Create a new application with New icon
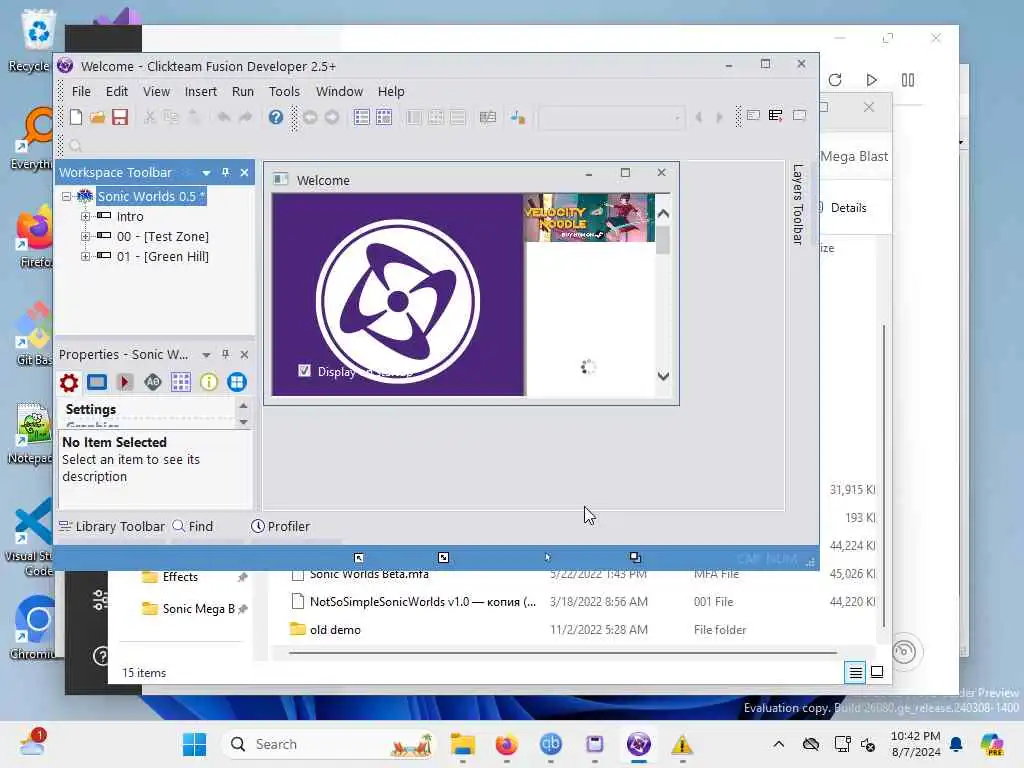 coord(76,117)
